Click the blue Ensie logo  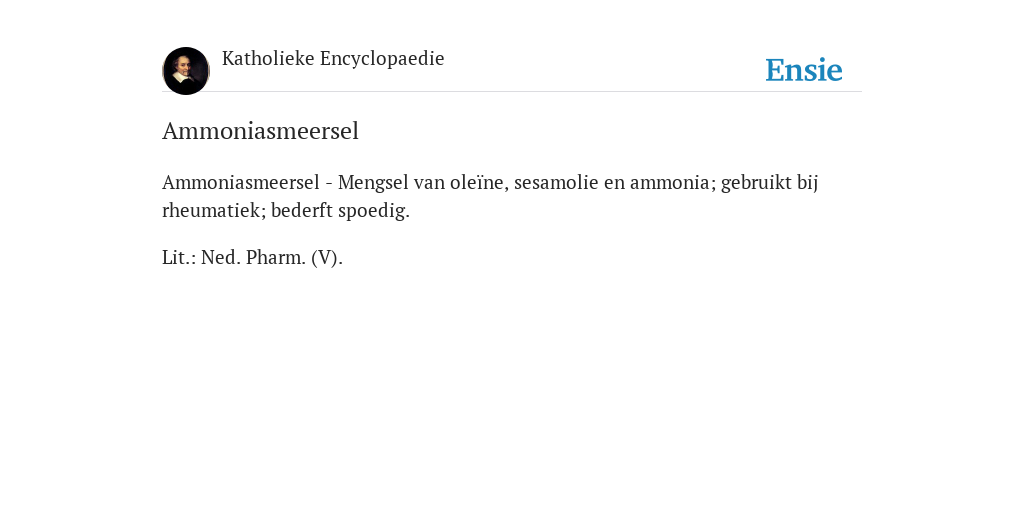804,71
